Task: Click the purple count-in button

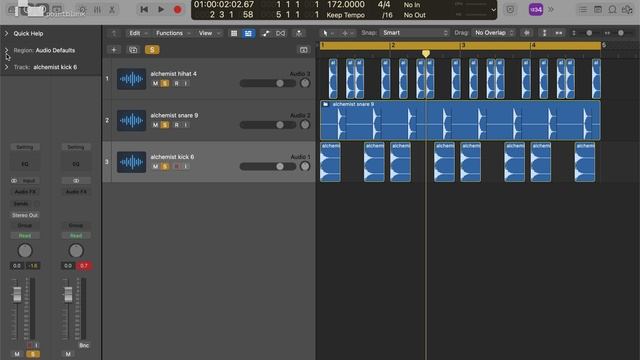Action: point(536,9)
